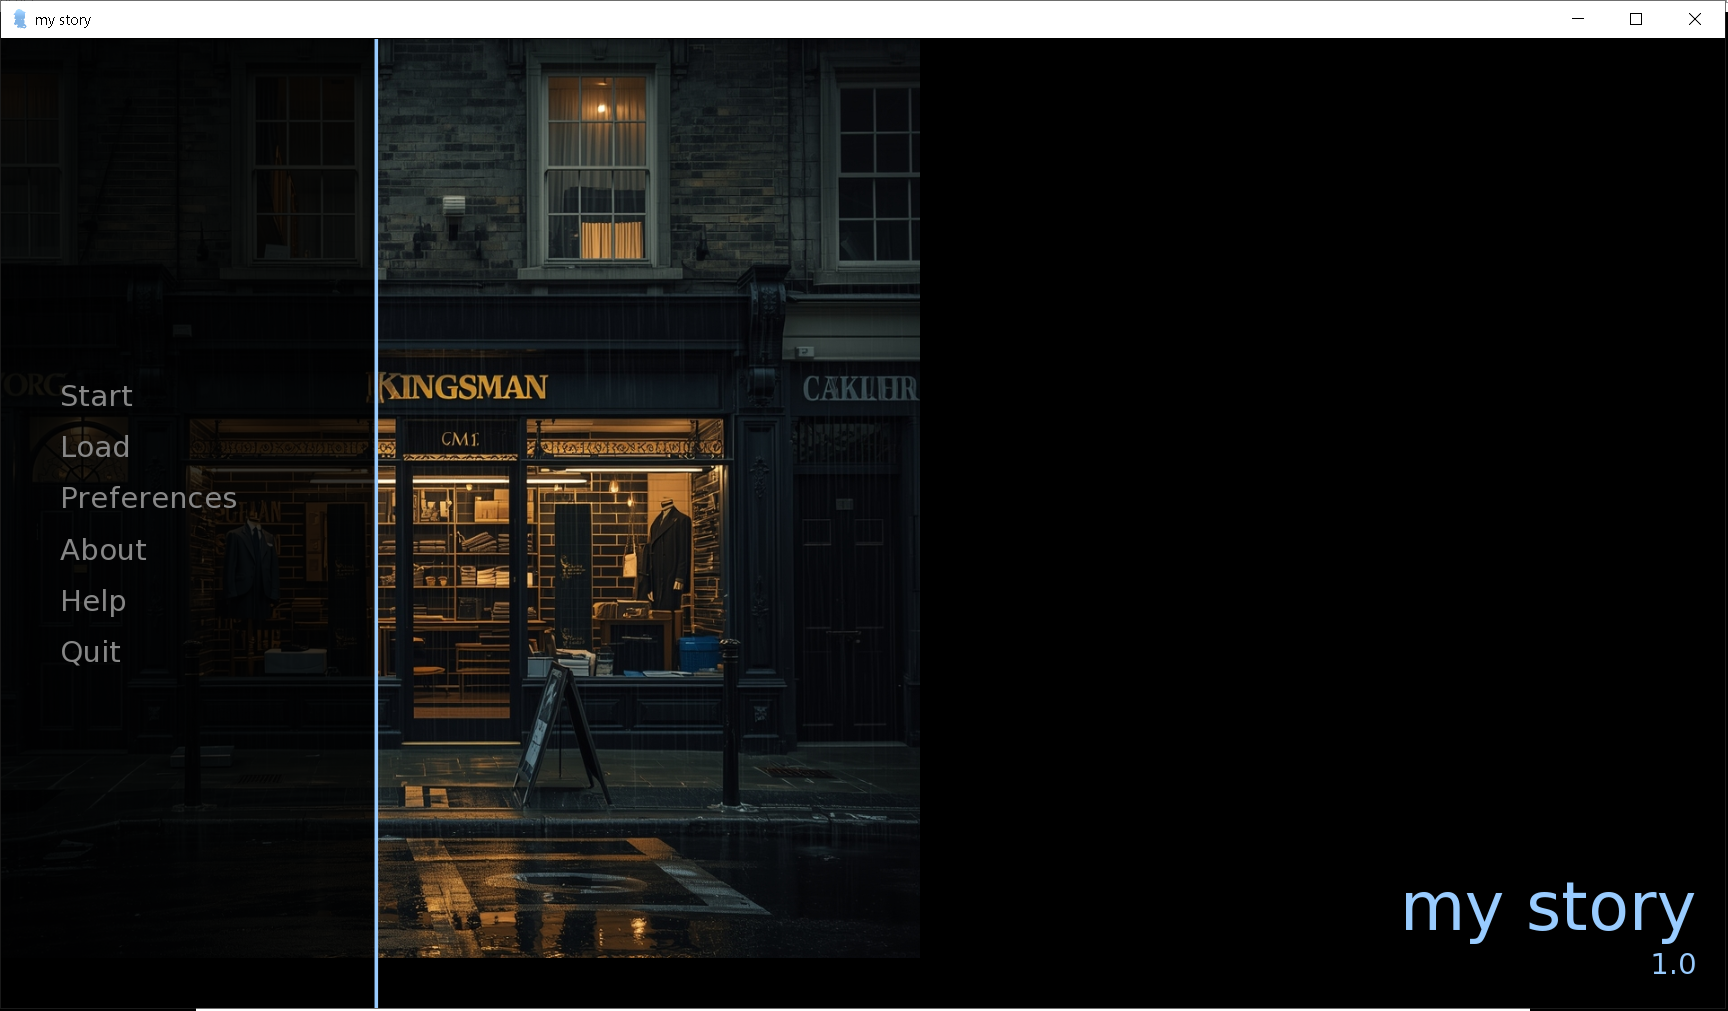Viewport: 1728px width, 1011px height.
Task: Click the large 'my story' game title
Action: [1548, 908]
